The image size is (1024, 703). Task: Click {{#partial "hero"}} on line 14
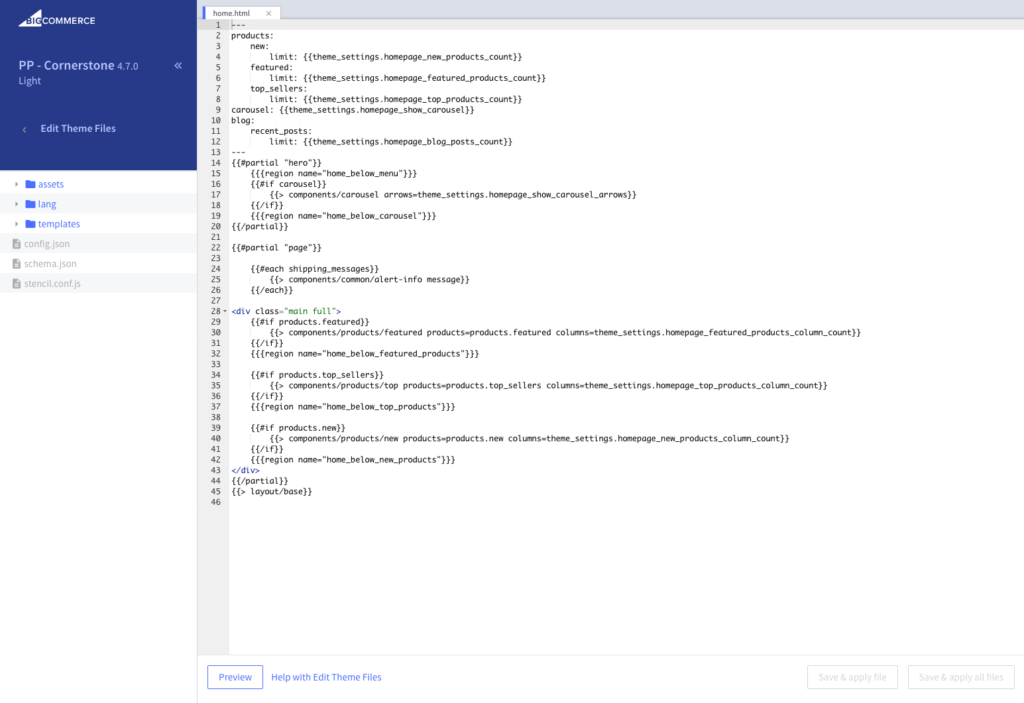pos(276,163)
